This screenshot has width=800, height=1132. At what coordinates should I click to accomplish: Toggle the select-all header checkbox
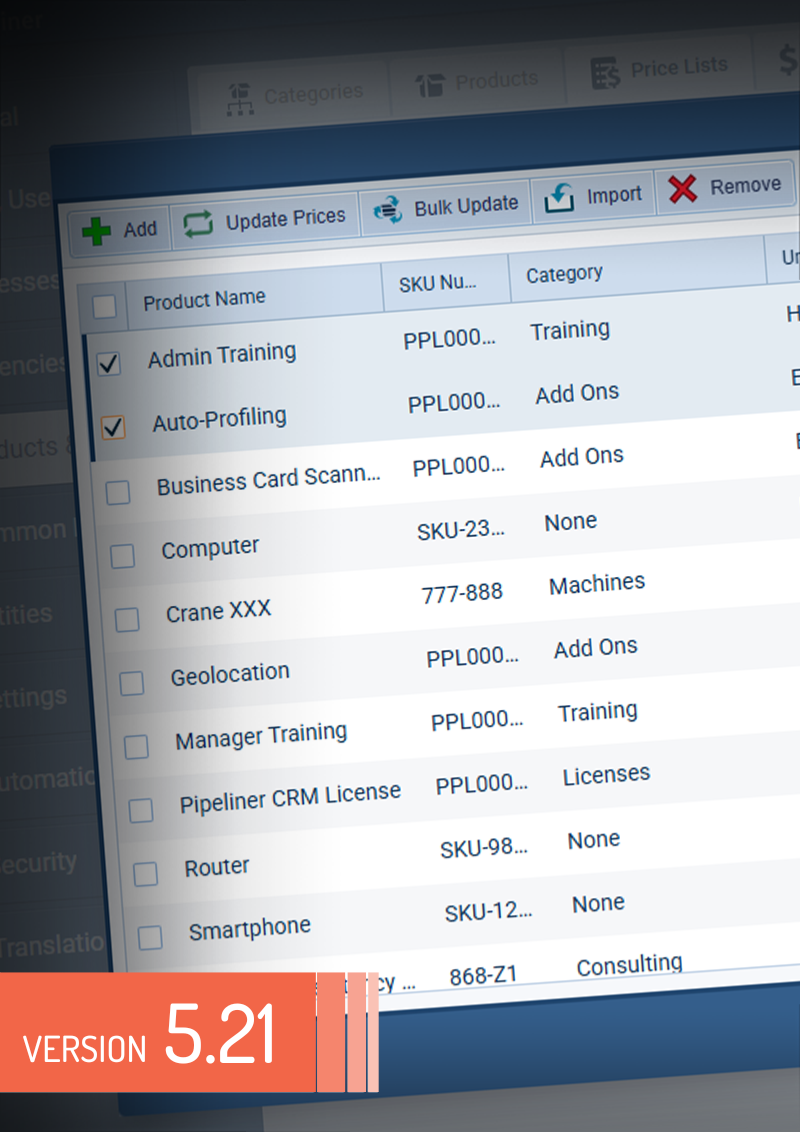tap(104, 306)
